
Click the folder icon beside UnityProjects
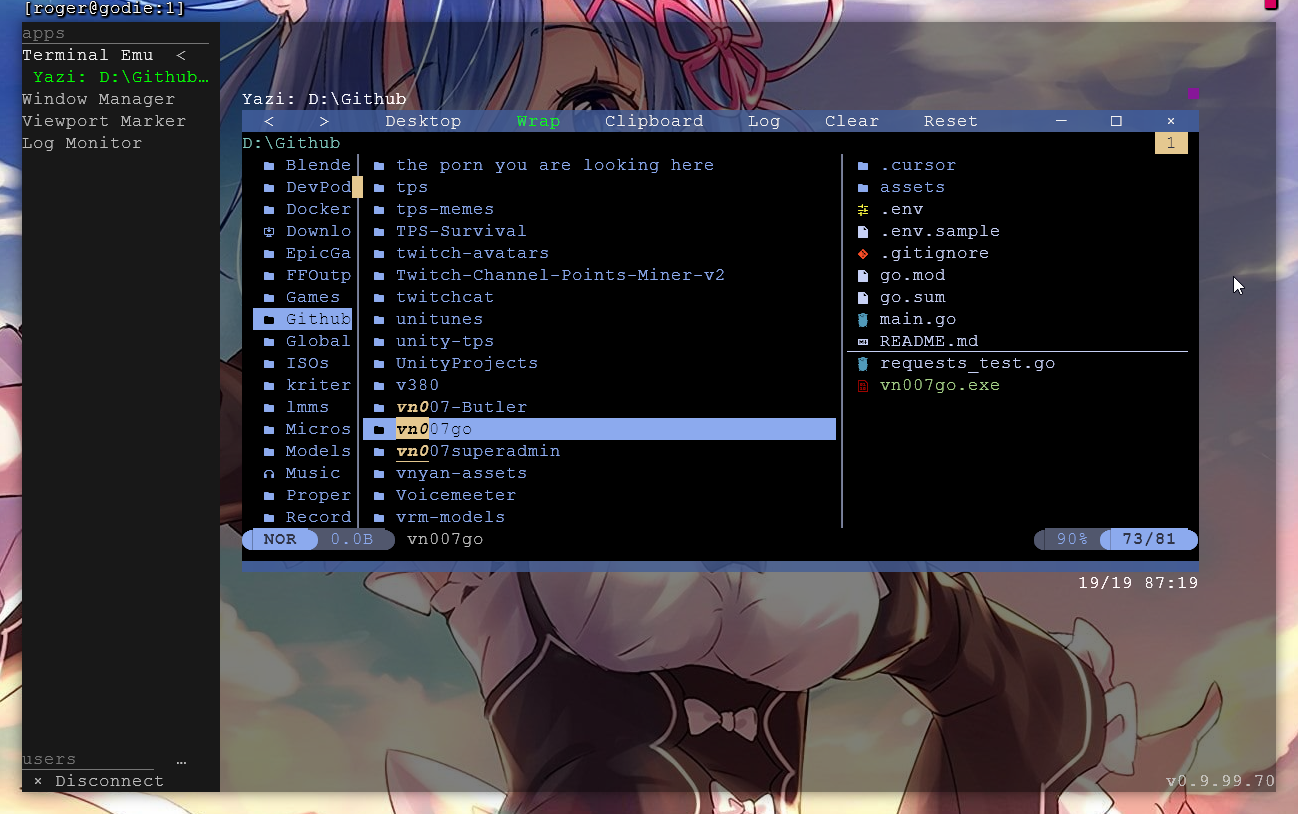379,363
